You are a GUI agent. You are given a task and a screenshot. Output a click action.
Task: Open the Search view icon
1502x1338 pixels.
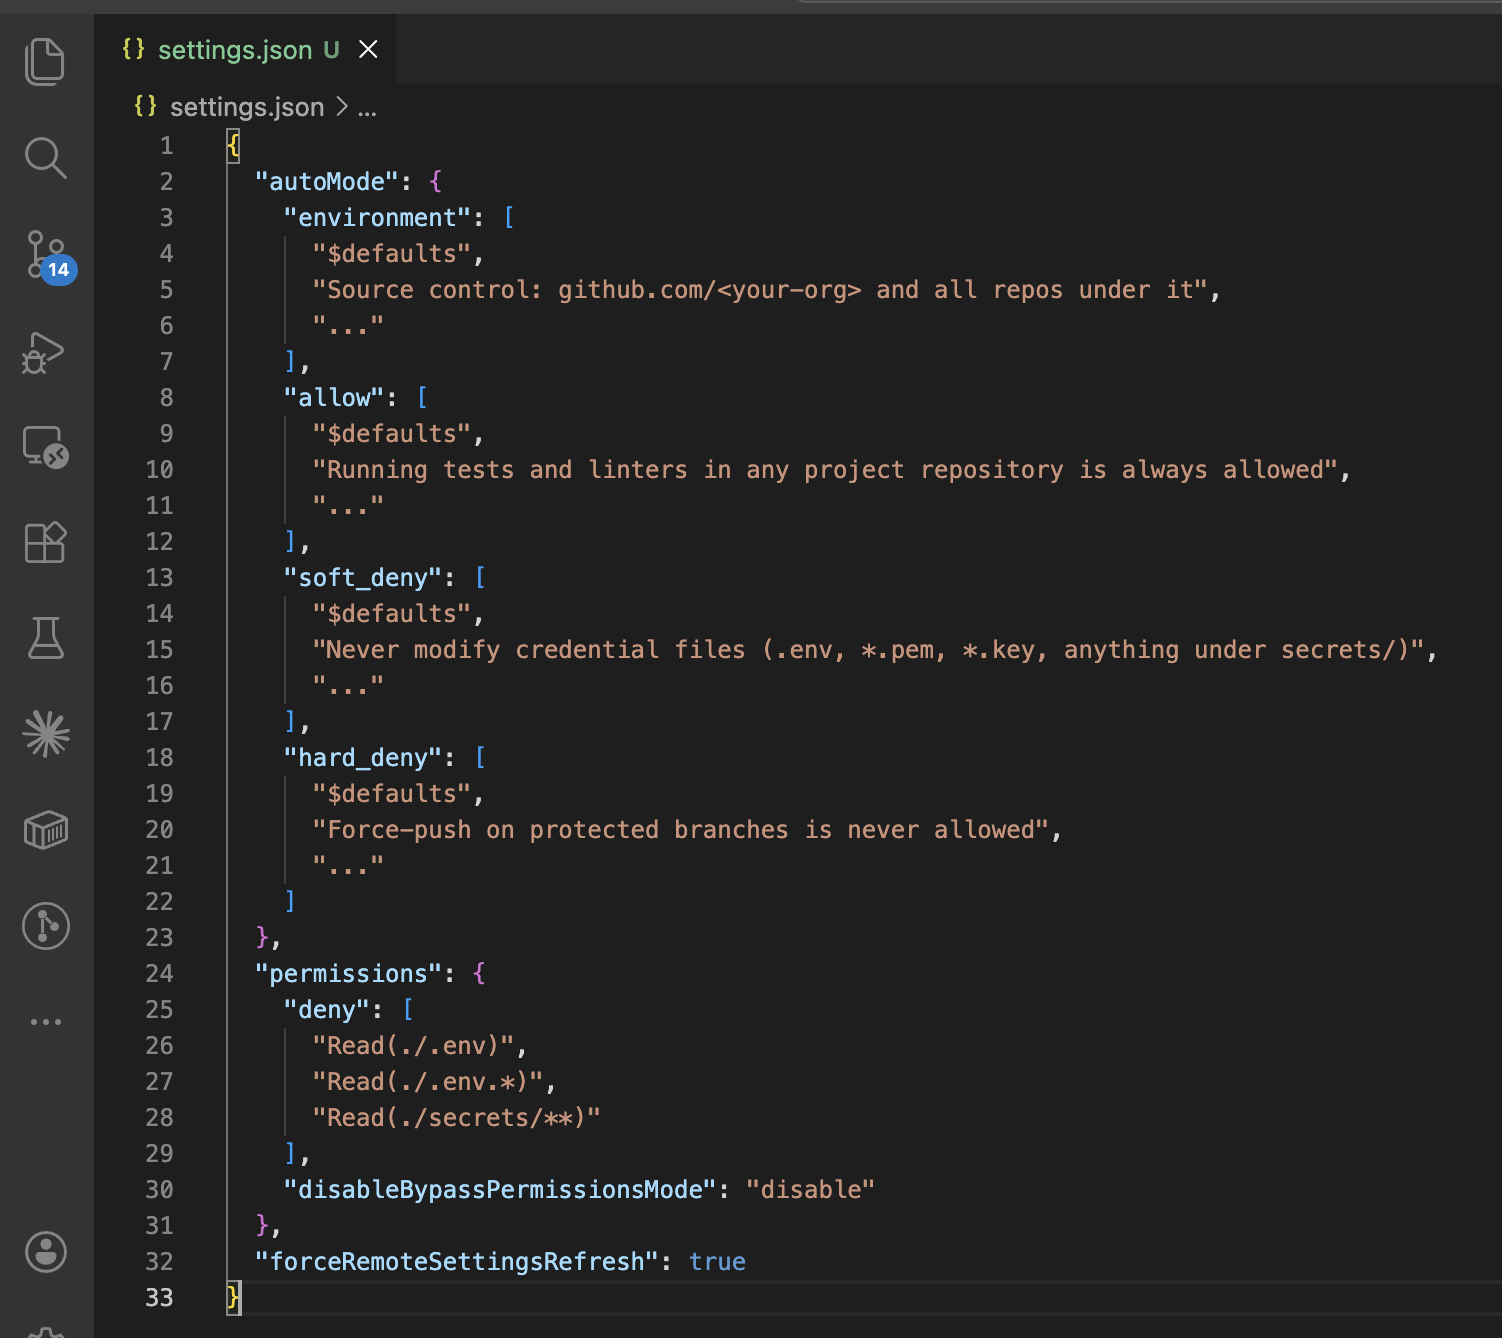point(45,158)
